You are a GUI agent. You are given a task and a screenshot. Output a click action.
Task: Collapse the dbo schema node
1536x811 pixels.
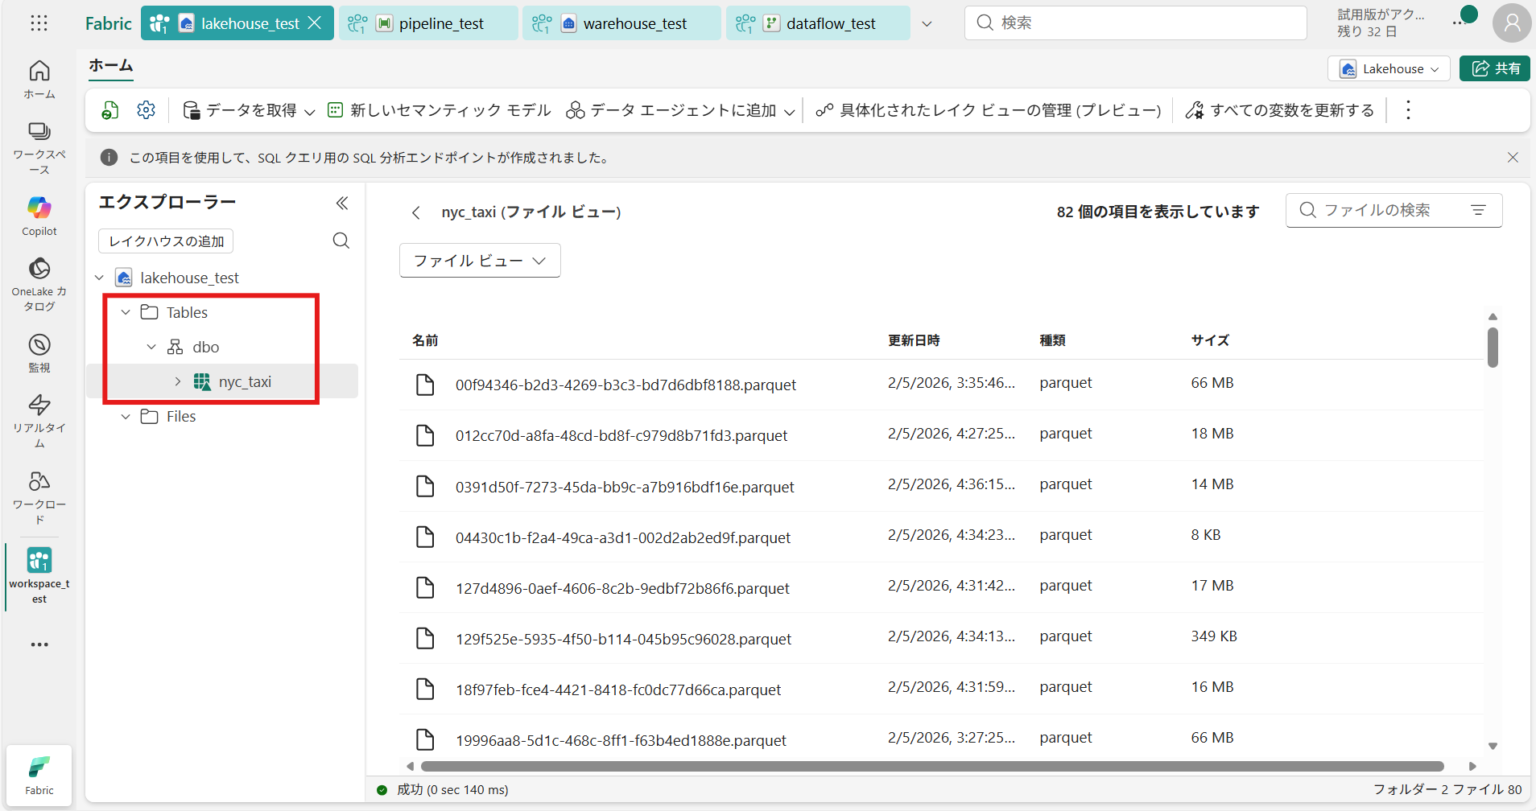pos(151,347)
